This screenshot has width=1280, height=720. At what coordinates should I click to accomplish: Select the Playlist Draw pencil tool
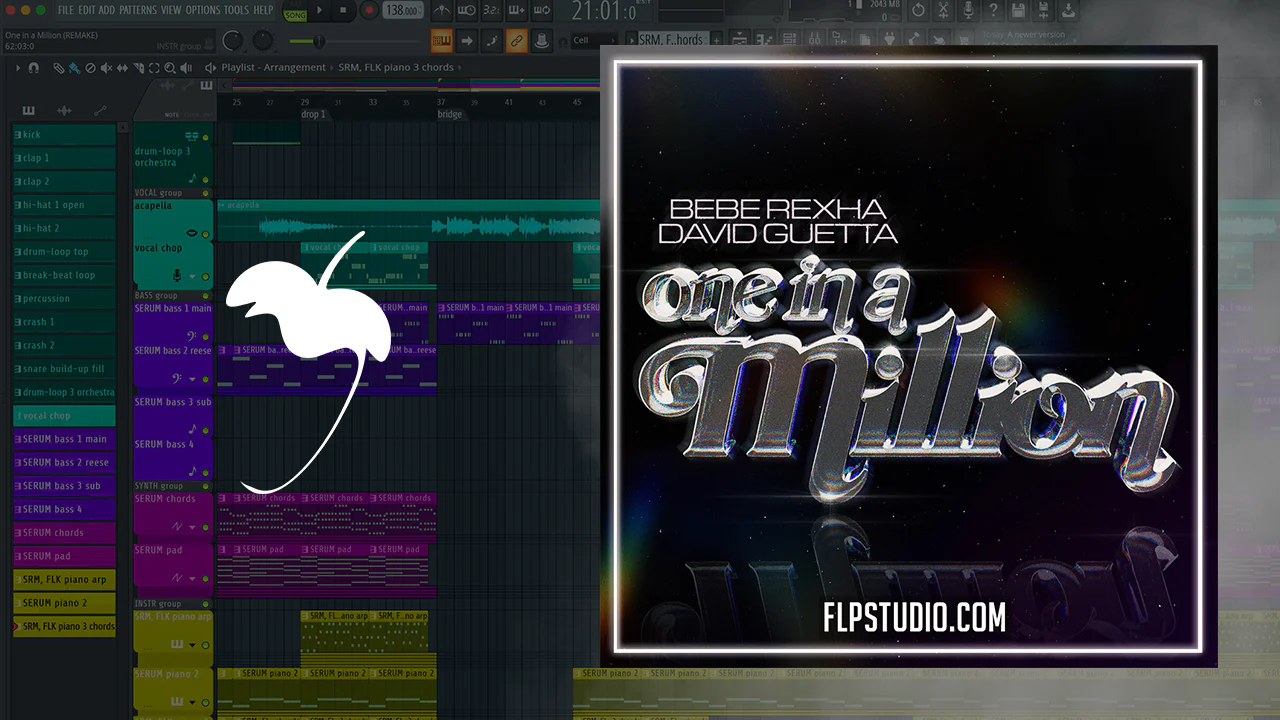click(59, 68)
